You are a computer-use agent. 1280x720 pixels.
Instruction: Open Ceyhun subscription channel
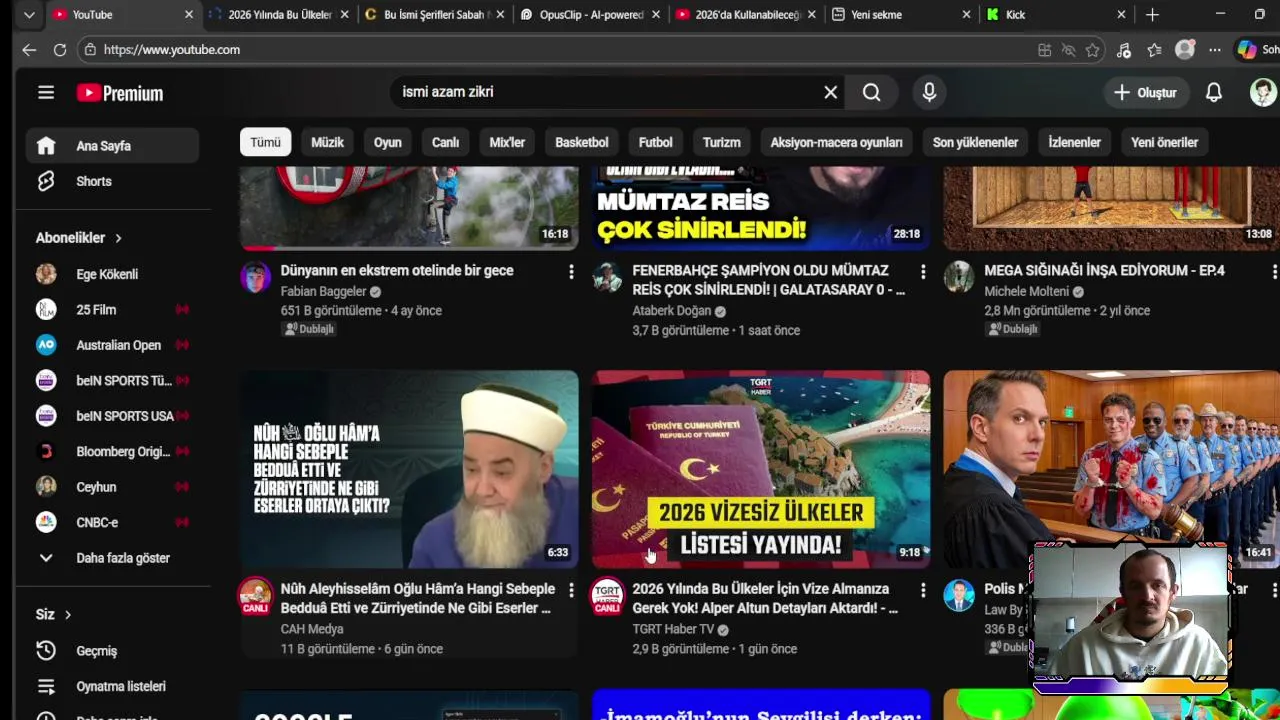(x=112, y=487)
